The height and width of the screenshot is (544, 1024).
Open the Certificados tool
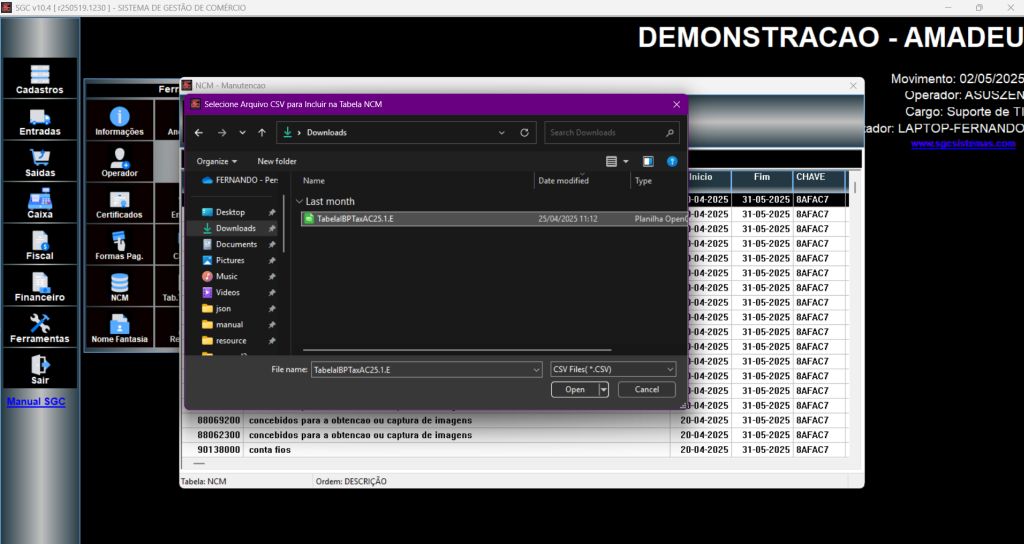click(x=120, y=203)
